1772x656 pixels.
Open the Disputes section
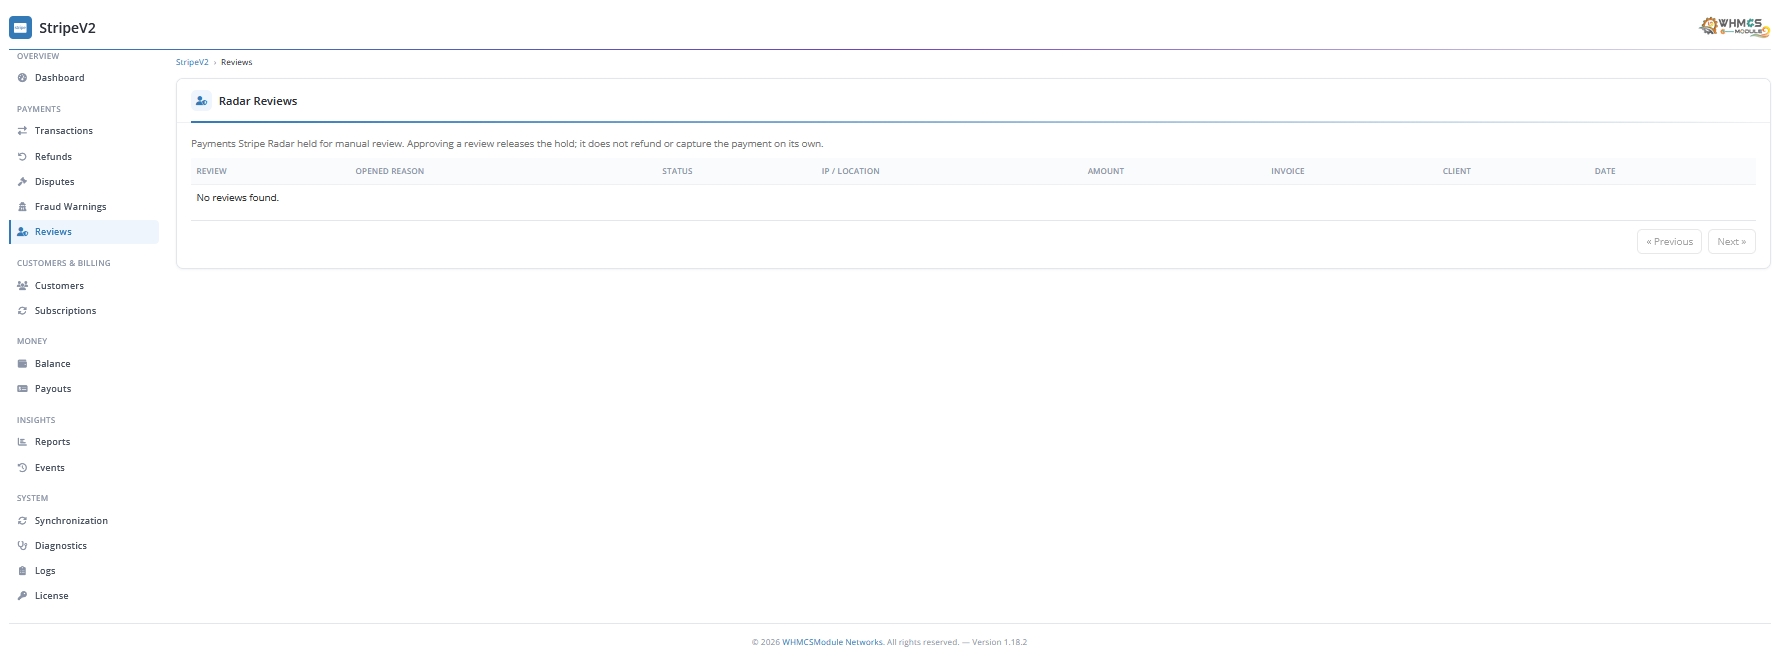[x=84, y=182]
